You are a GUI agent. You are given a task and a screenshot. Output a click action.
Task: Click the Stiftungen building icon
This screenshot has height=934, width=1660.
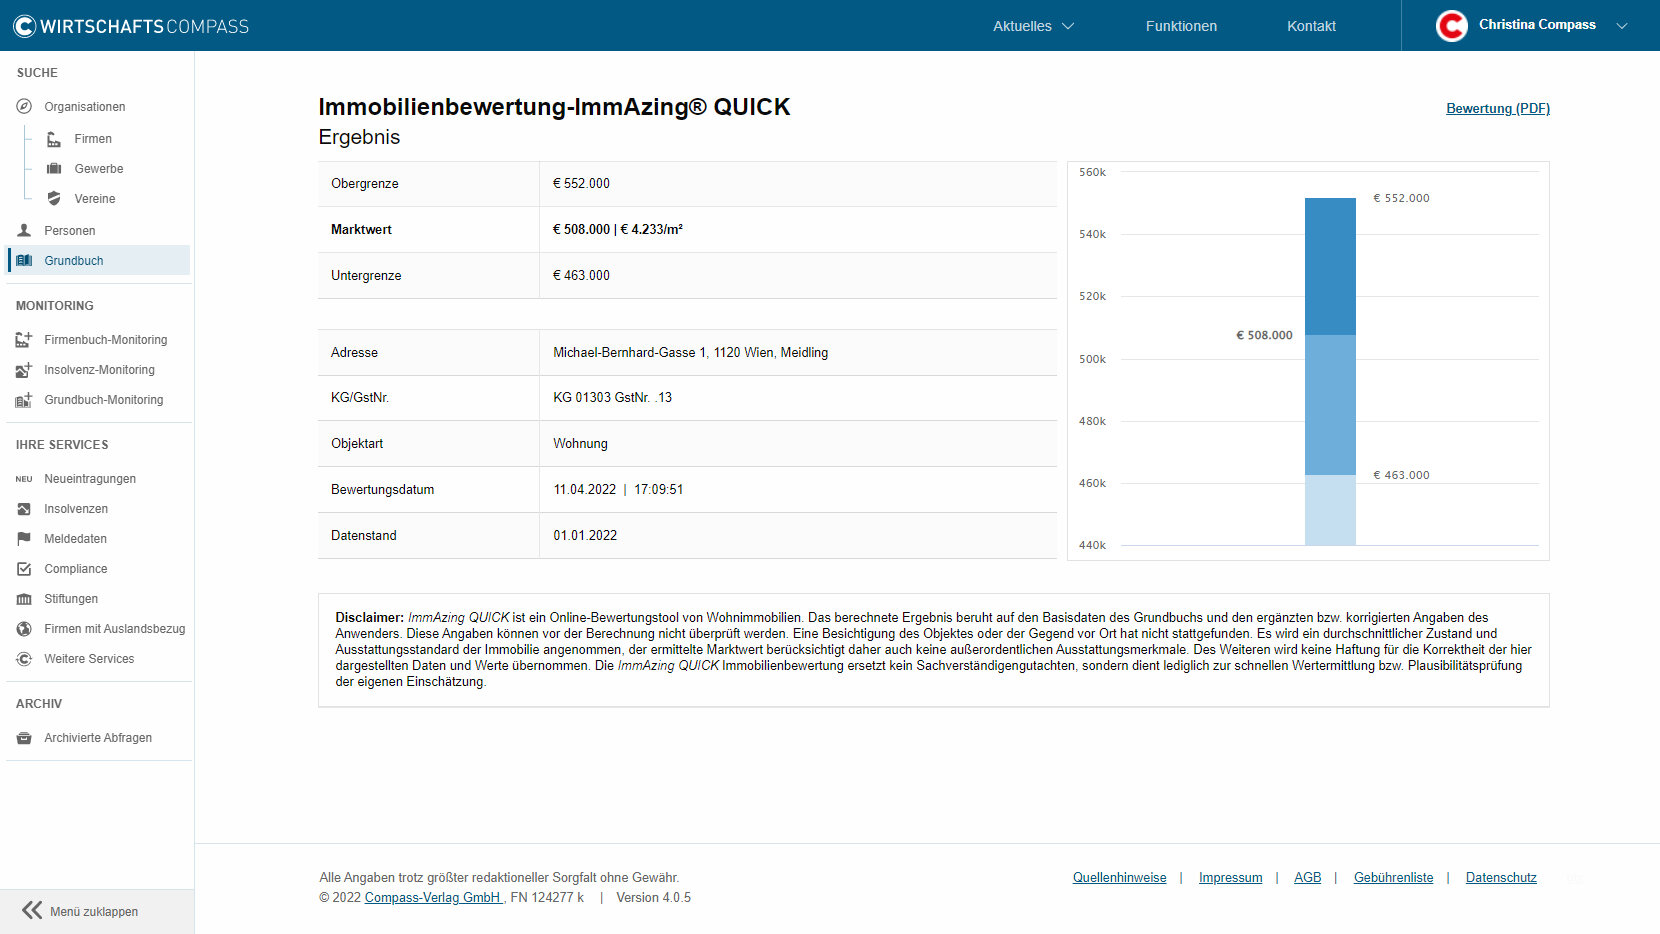tap(24, 599)
